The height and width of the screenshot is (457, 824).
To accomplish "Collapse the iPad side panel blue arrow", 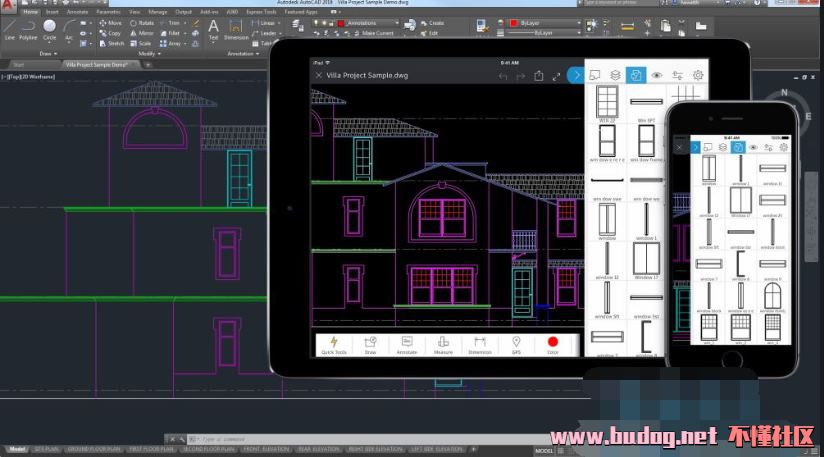I will pos(576,75).
